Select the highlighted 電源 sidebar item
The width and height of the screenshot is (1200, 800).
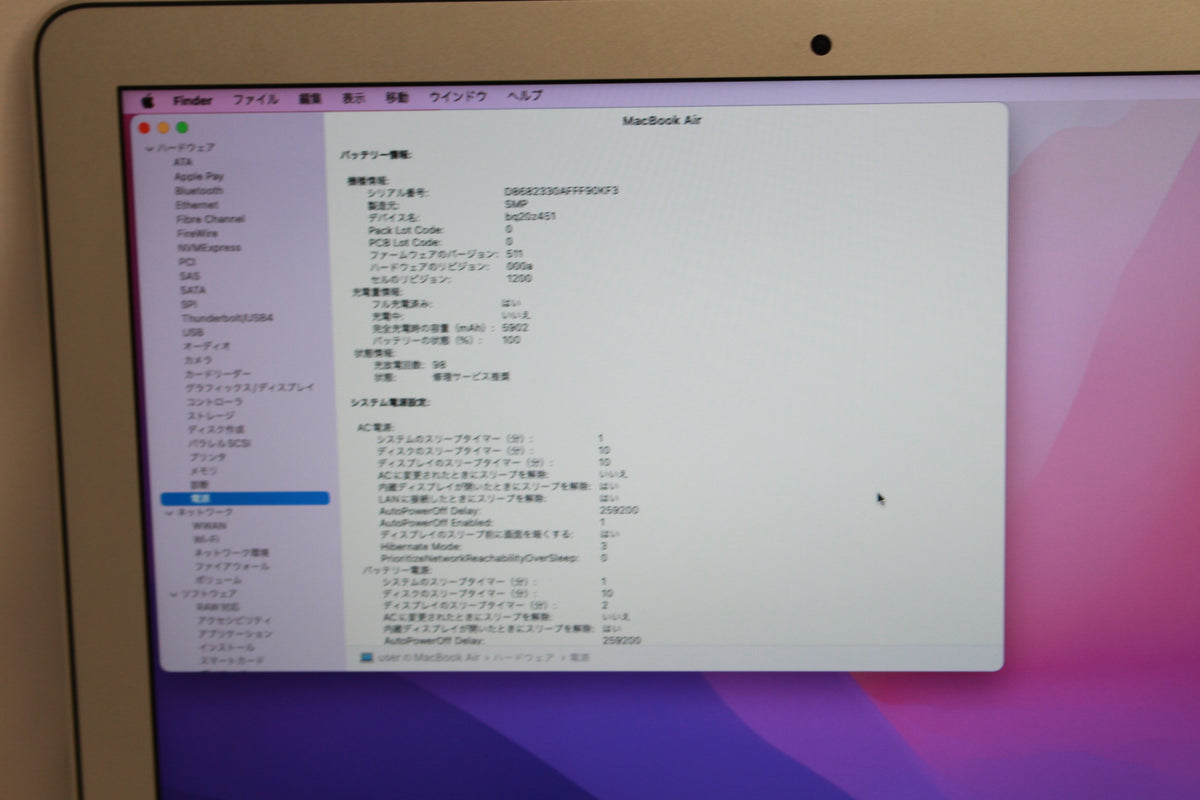[x=245, y=498]
